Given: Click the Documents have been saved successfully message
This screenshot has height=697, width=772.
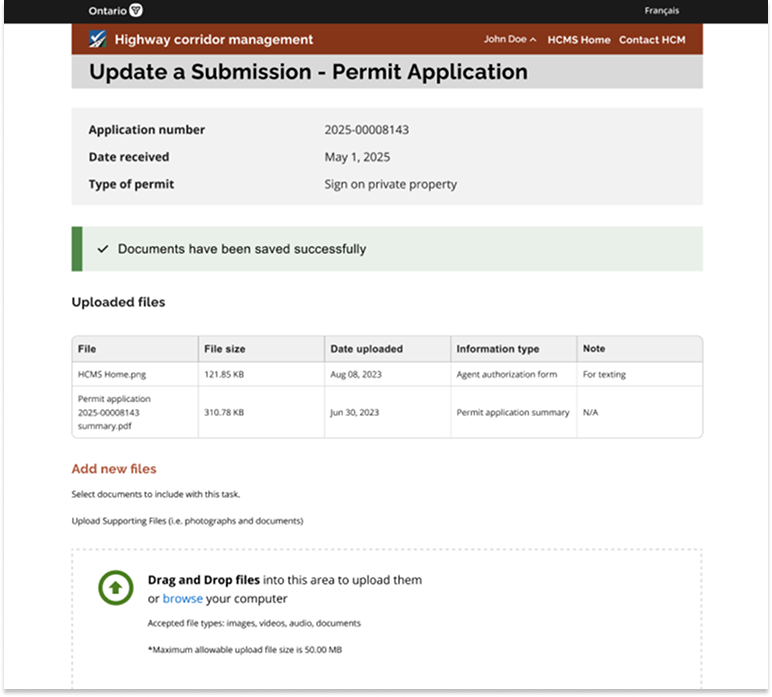Looking at the screenshot, I should tap(242, 249).
